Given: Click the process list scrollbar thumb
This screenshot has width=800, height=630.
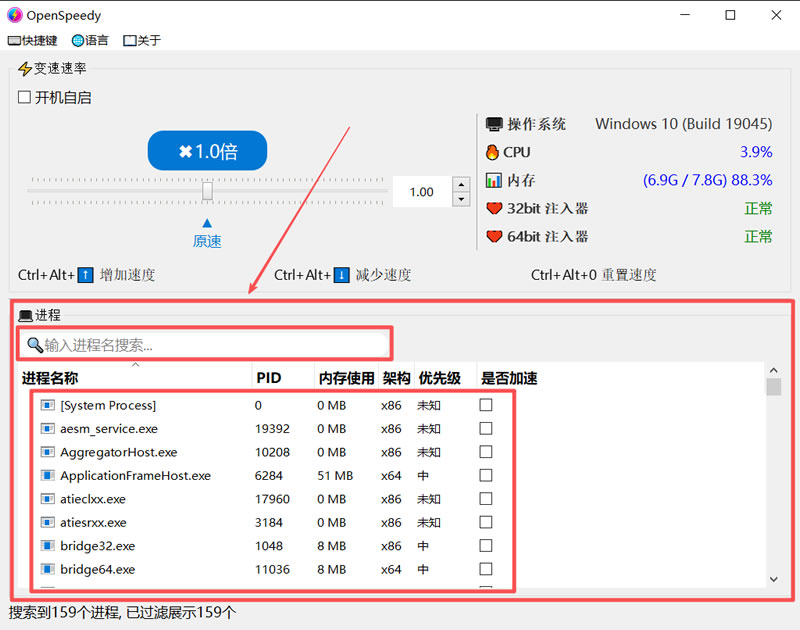Looking at the screenshot, I should (773, 387).
